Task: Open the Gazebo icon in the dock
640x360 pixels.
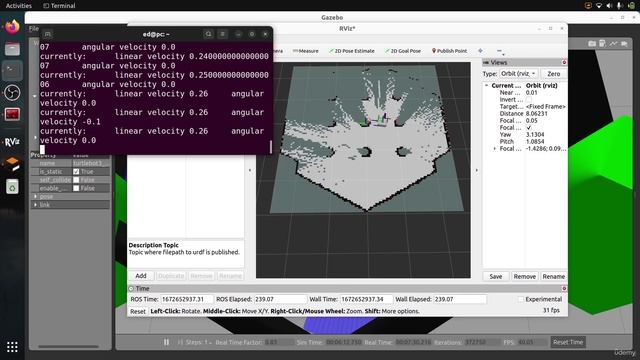Action: 12,164
